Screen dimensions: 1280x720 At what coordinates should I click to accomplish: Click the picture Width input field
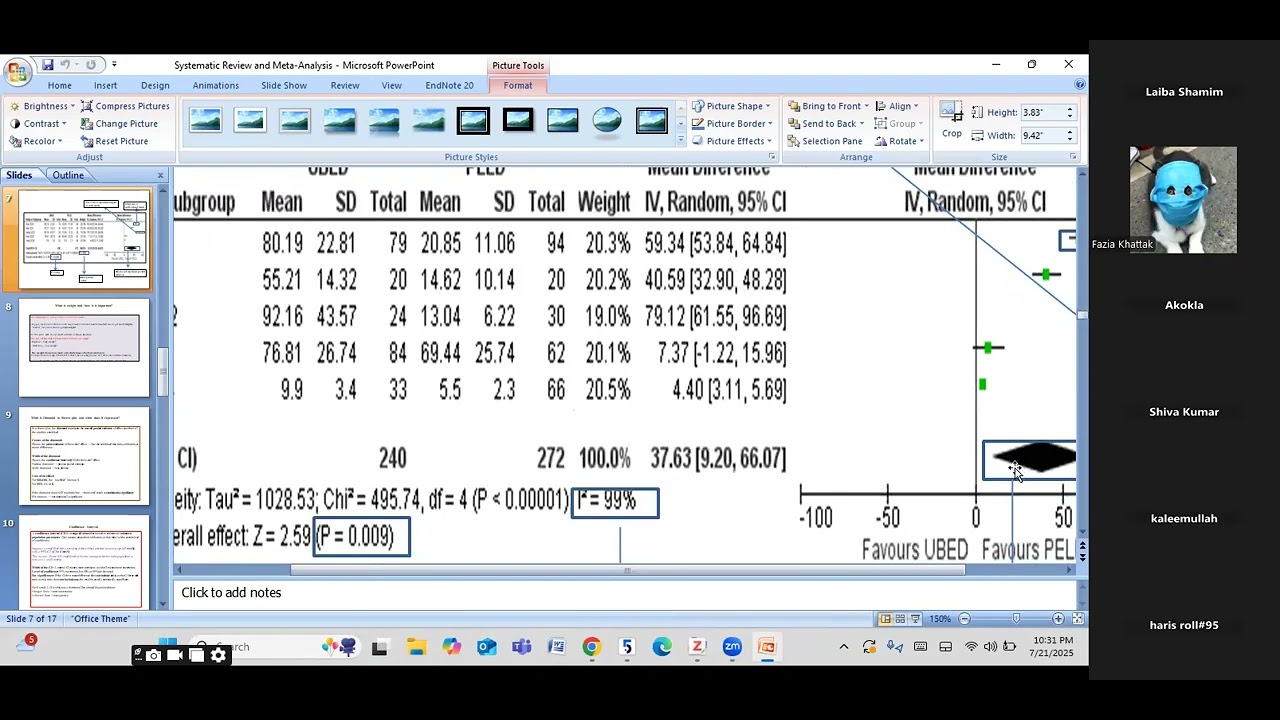tap(1041, 135)
